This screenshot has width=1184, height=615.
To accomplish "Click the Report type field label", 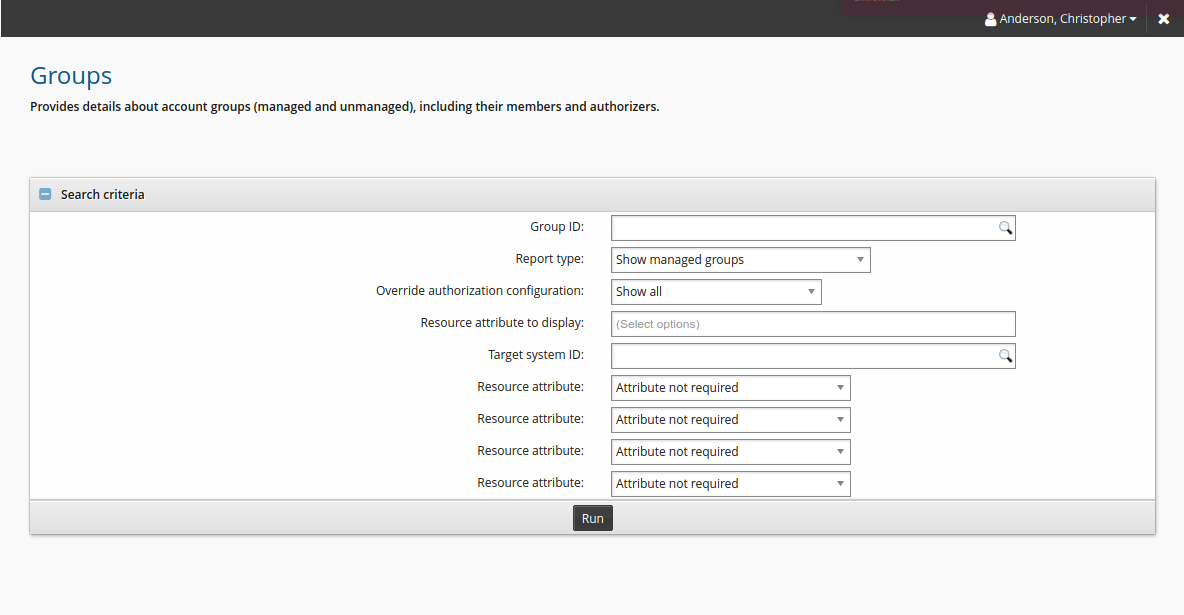I will [x=549, y=259].
